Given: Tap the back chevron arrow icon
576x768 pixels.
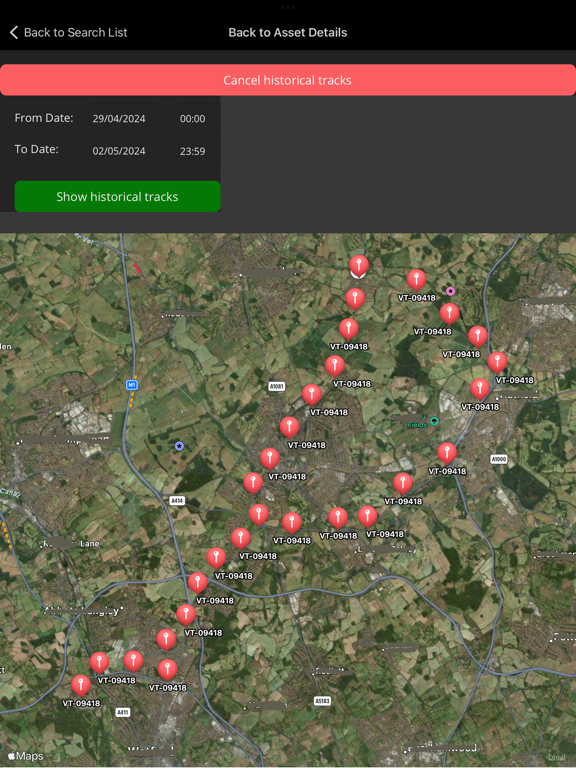Looking at the screenshot, I should coord(14,33).
